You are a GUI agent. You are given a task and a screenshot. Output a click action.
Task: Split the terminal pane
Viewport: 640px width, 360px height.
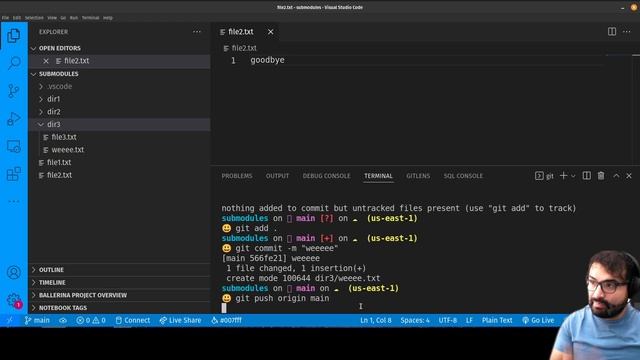click(x=587, y=176)
